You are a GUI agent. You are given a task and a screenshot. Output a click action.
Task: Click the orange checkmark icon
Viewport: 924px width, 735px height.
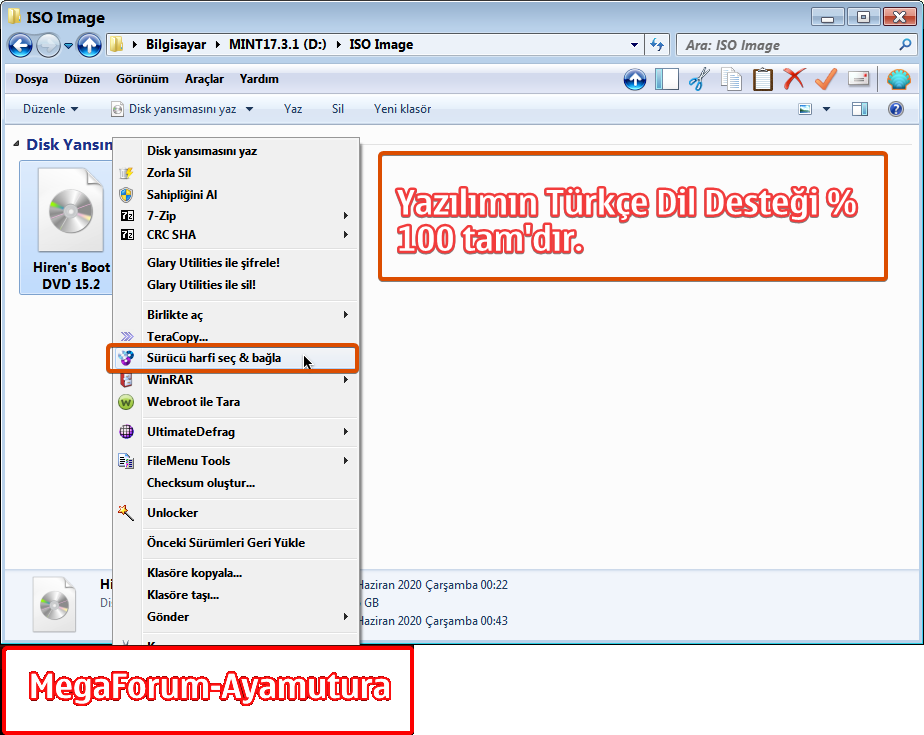click(x=826, y=79)
